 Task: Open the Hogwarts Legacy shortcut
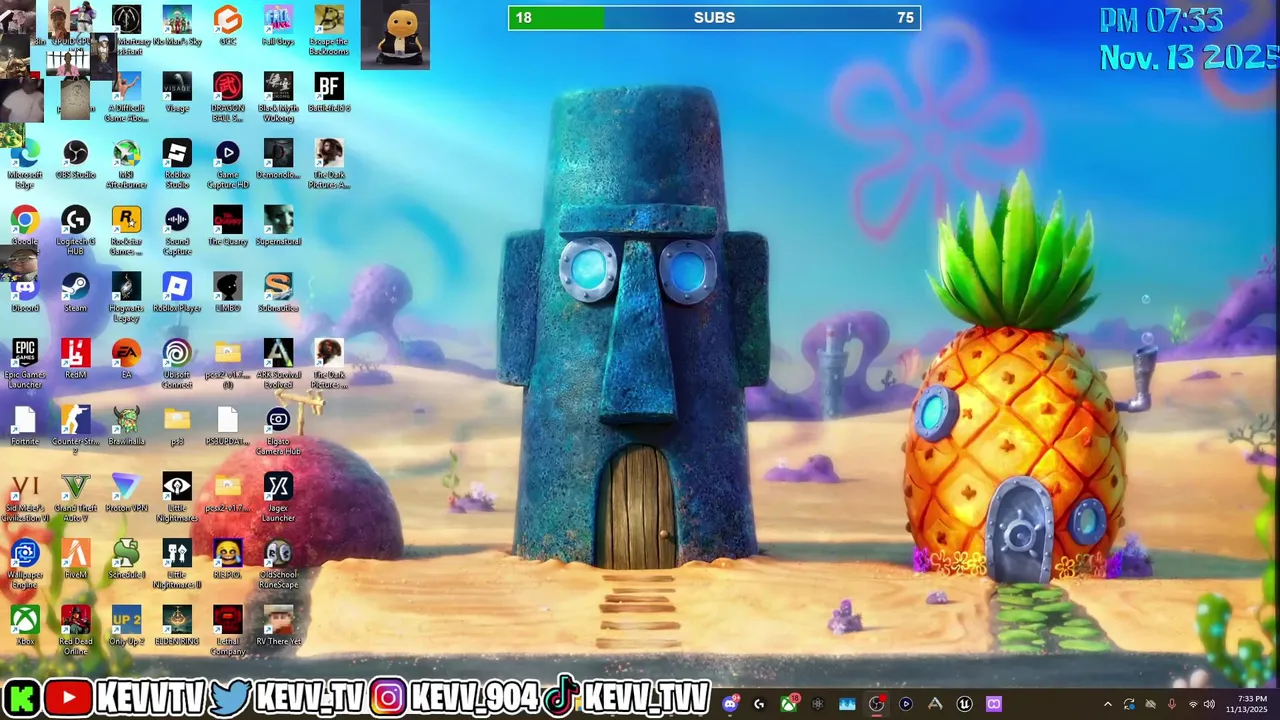tap(126, 298)
